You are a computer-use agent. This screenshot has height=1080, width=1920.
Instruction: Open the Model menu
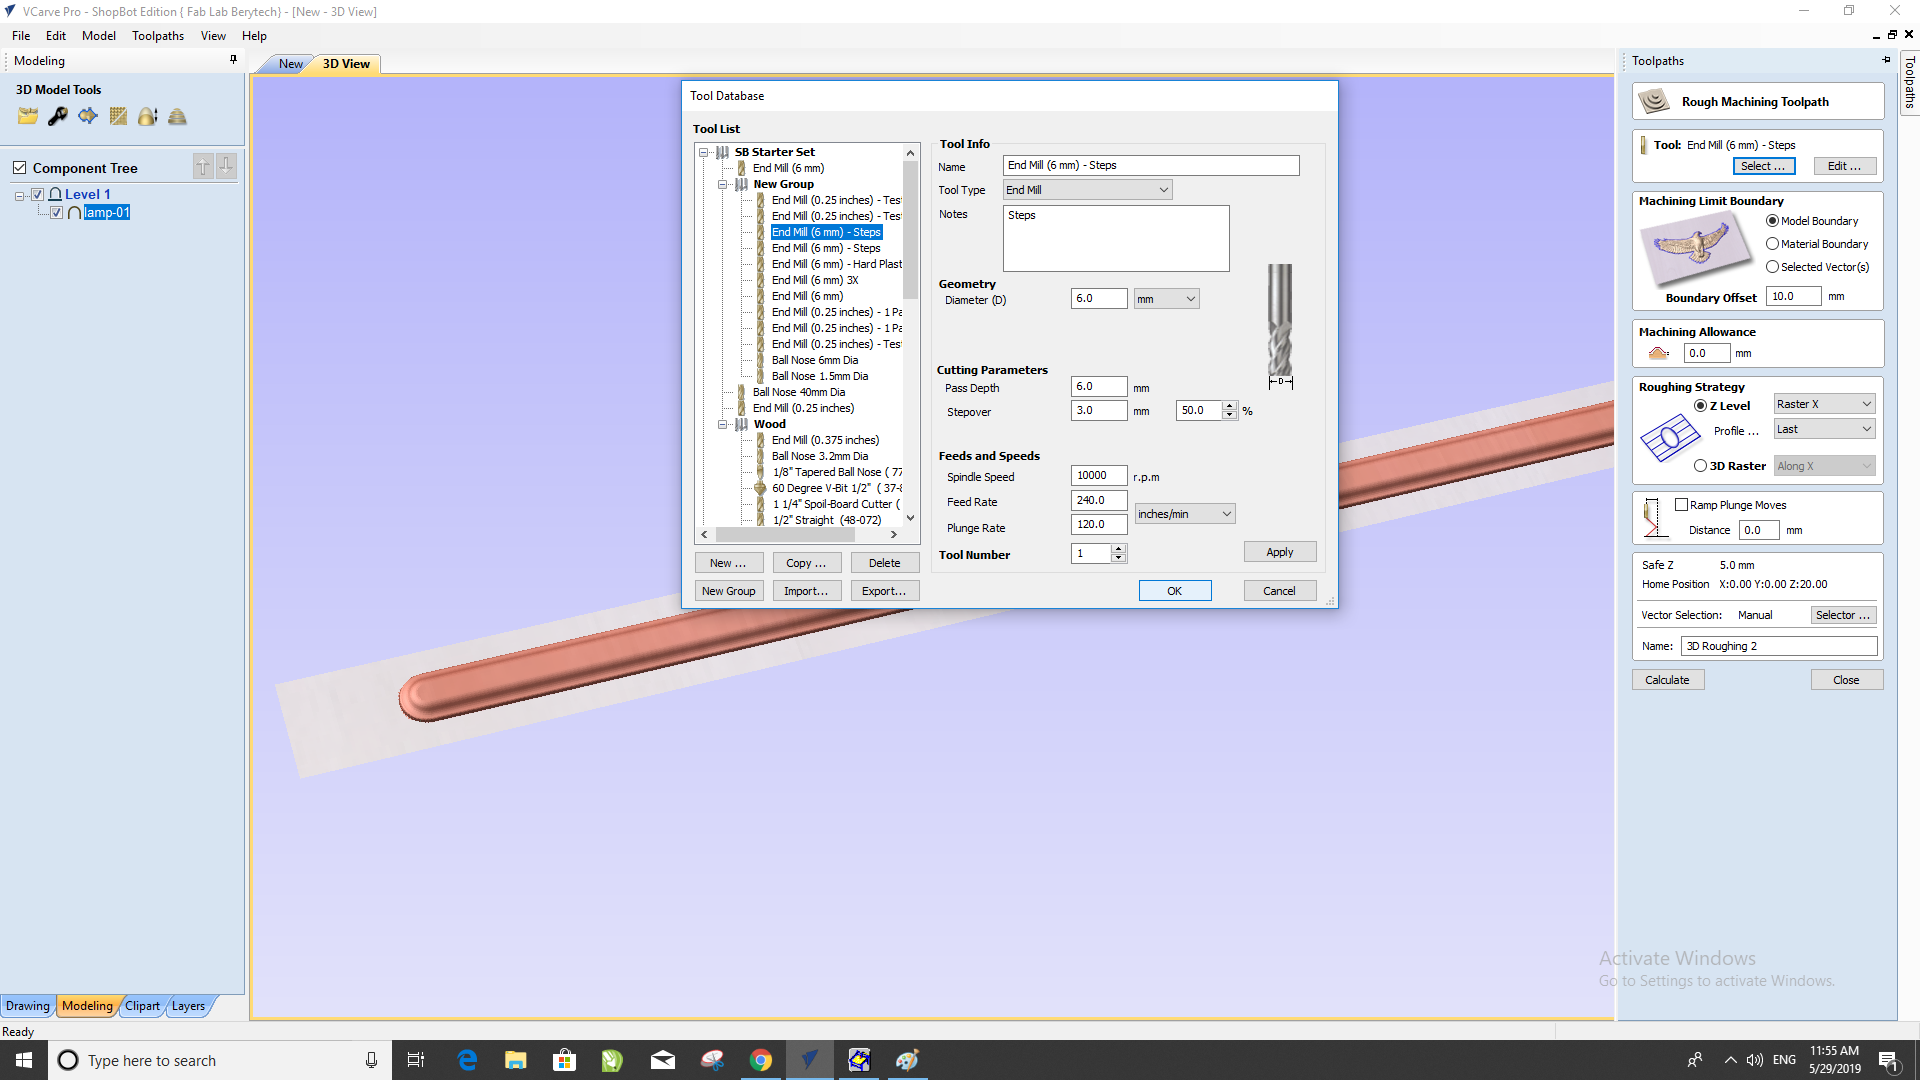click(99, 36)
